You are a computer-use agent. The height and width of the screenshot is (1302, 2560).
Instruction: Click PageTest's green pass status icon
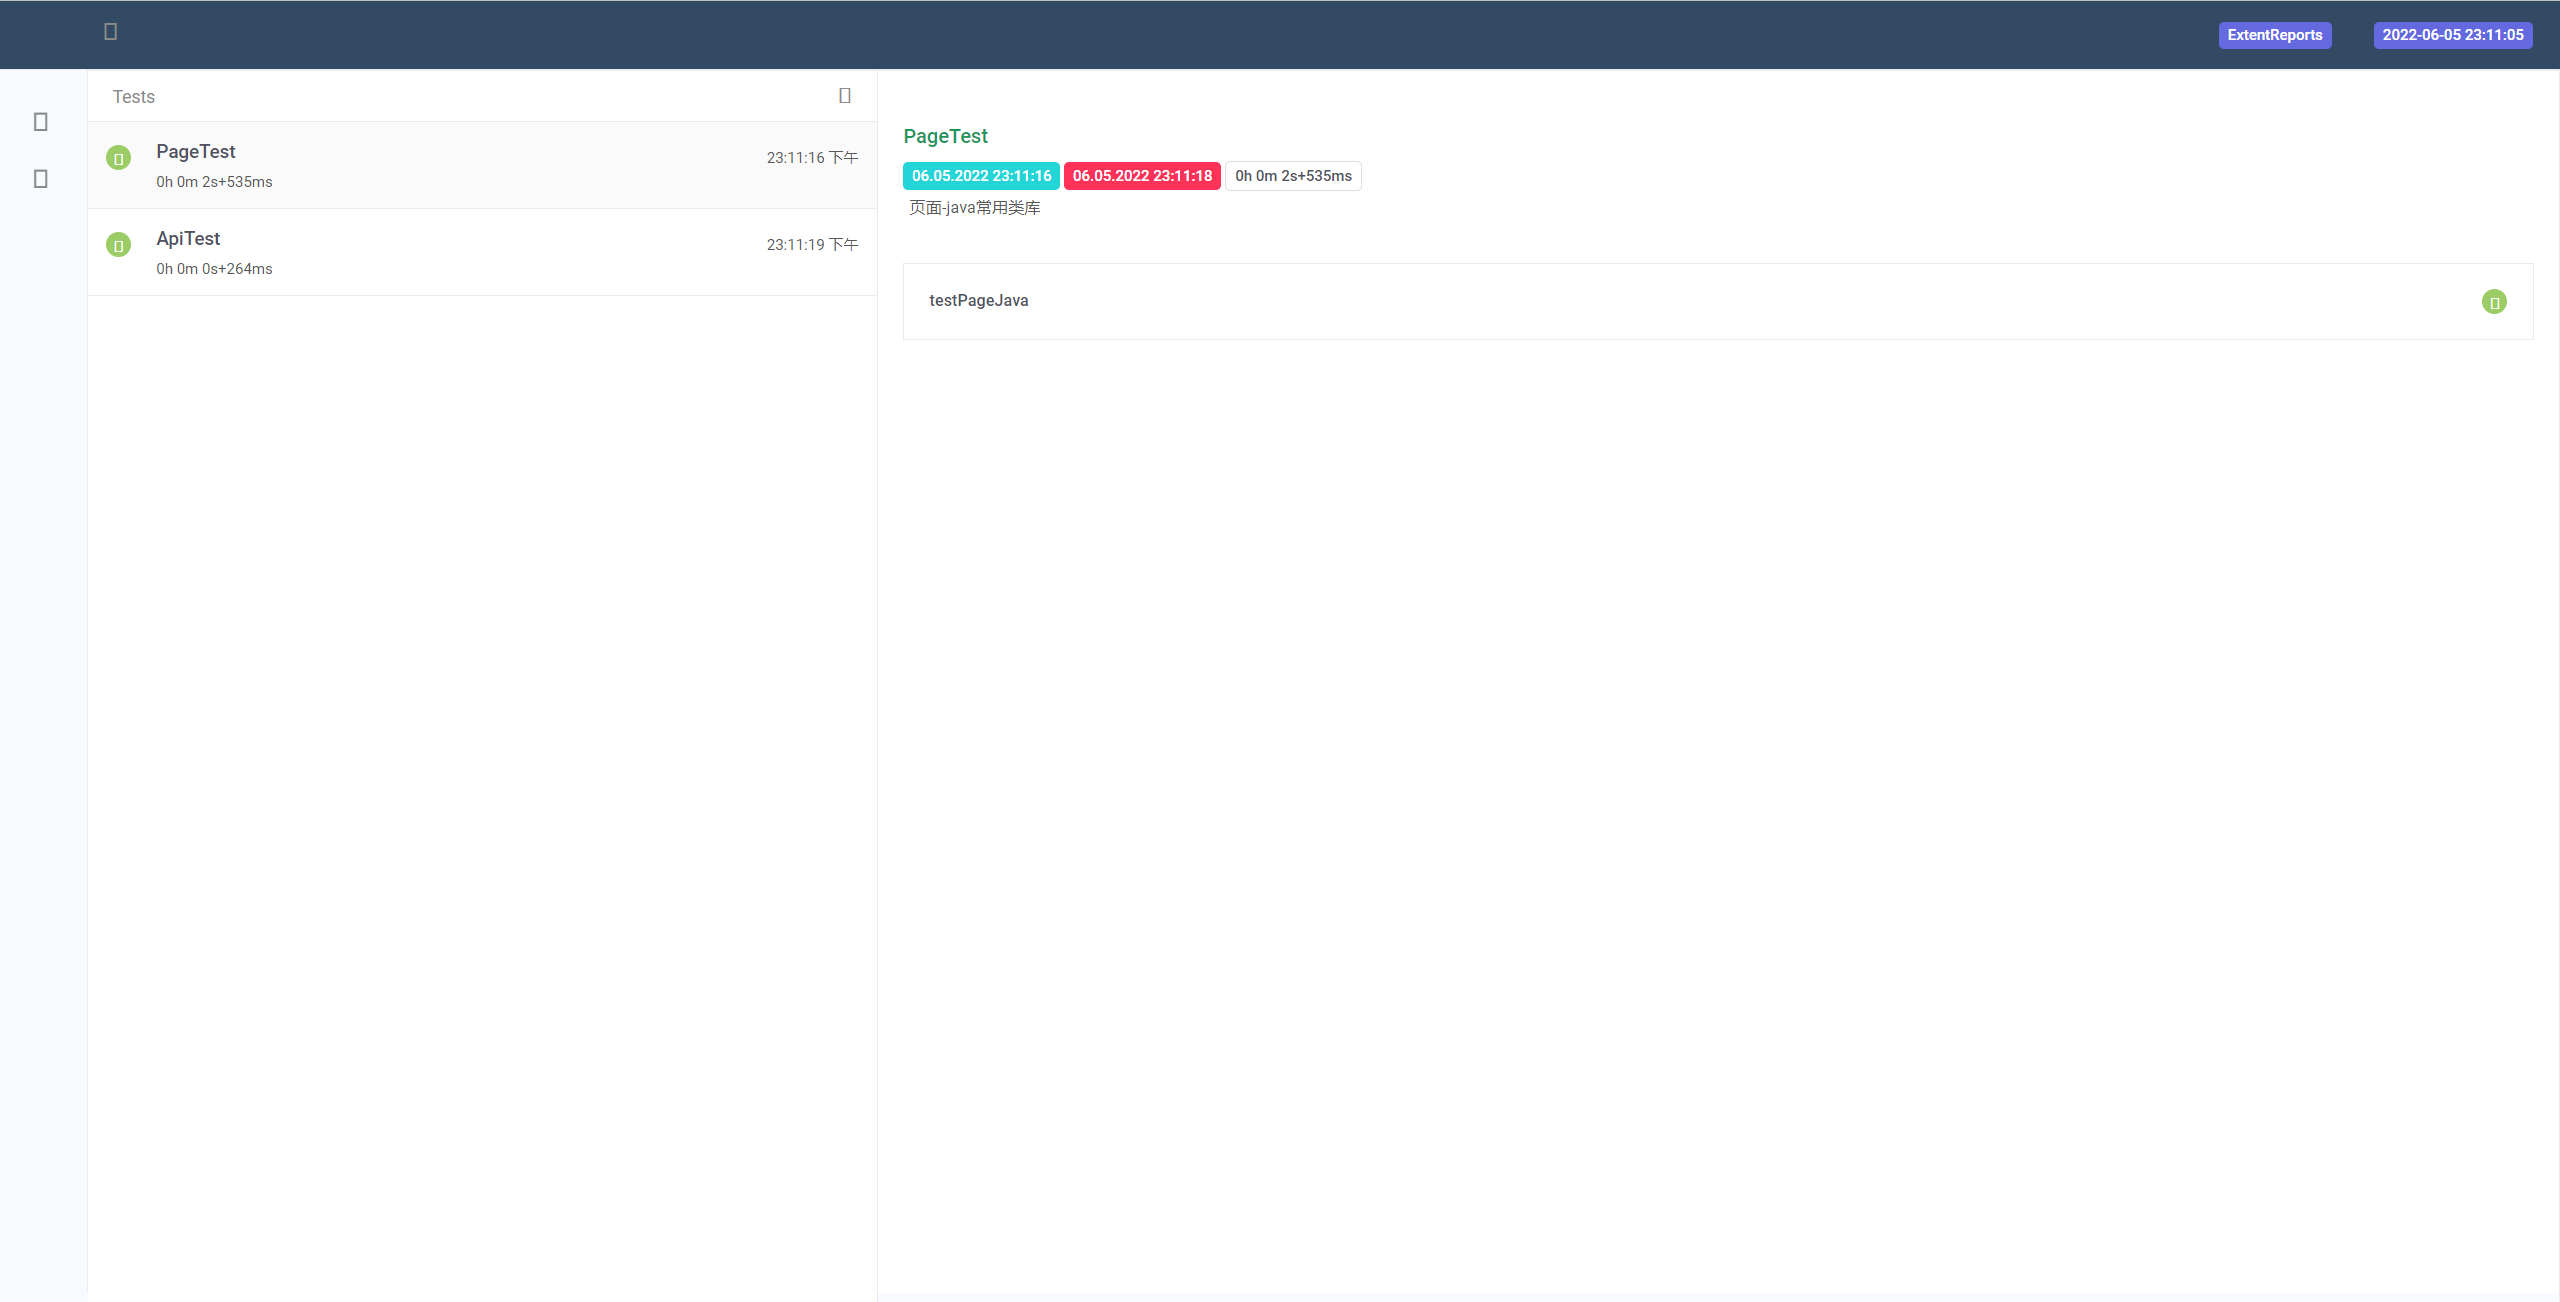118,158
